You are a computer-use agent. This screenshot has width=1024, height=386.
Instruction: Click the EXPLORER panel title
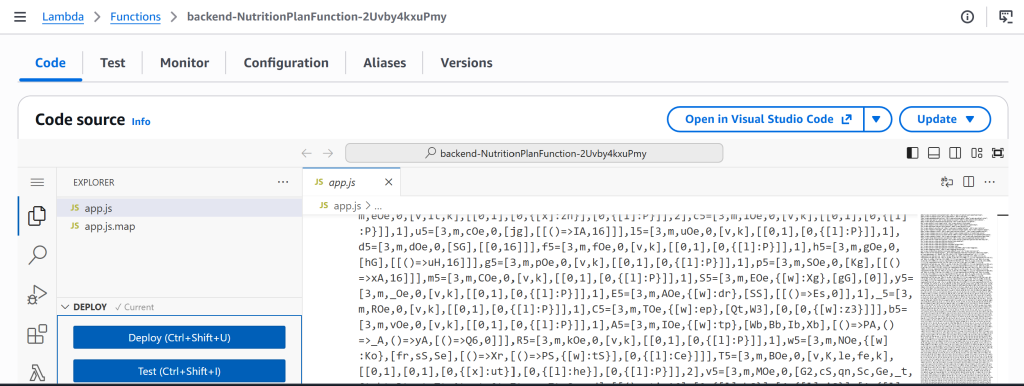point(93,183)
